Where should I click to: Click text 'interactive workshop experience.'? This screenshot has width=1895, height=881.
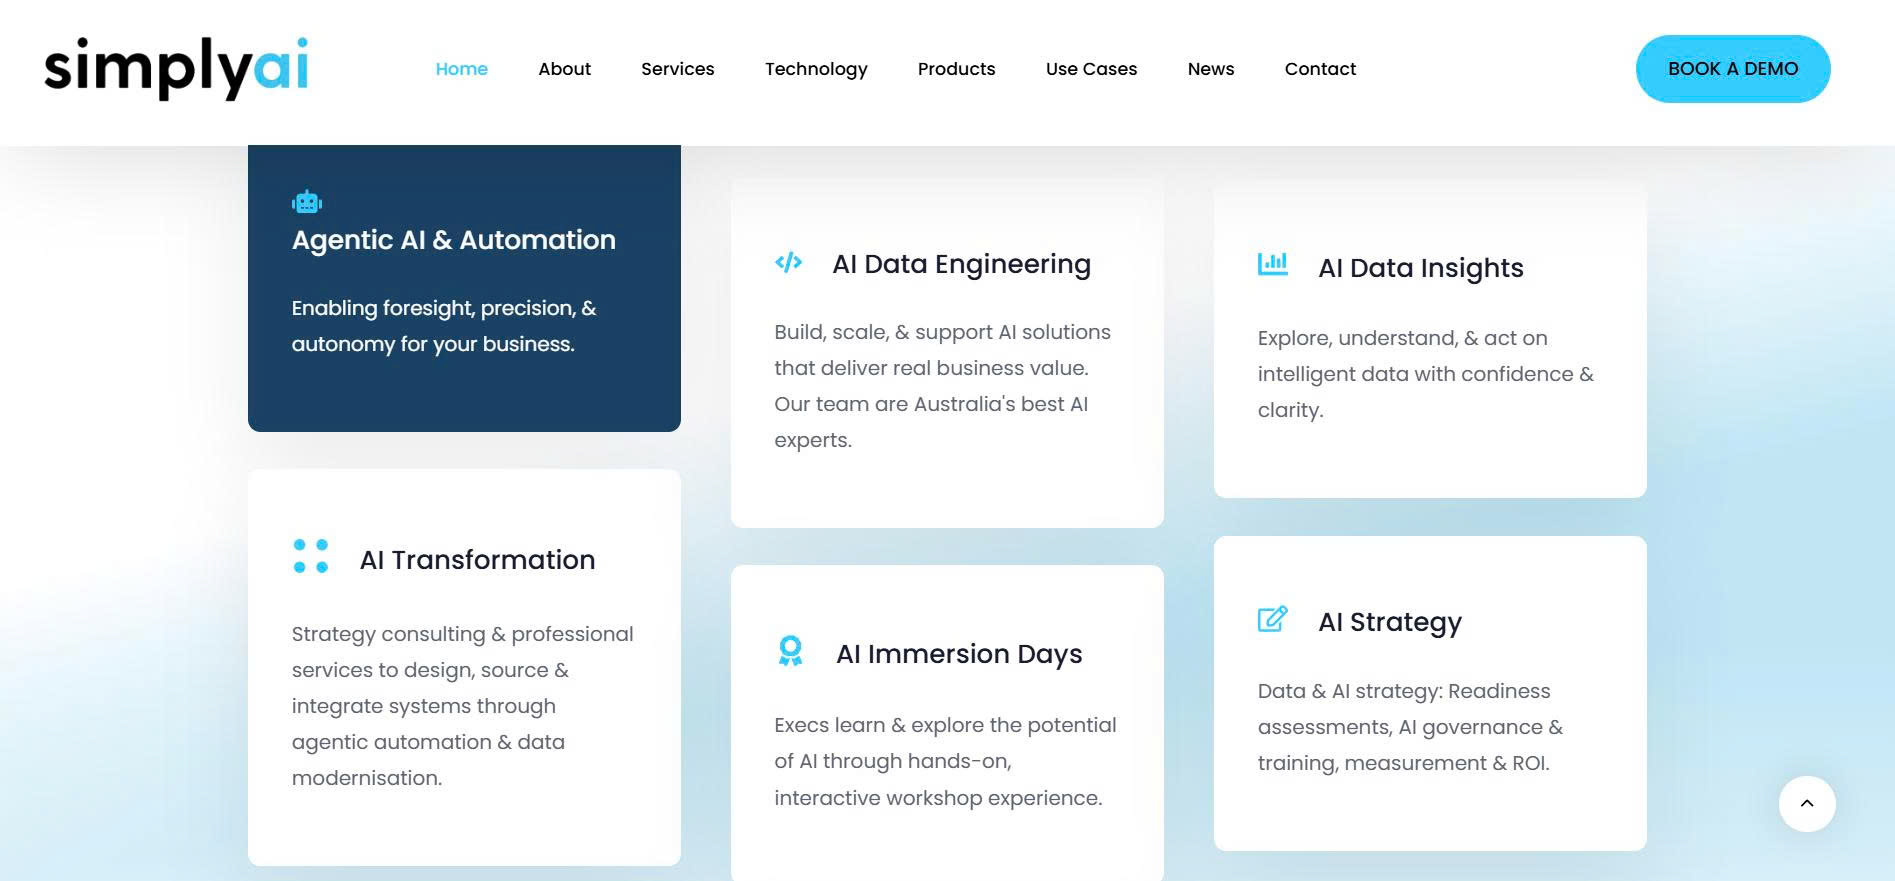[x=938, y=798]
